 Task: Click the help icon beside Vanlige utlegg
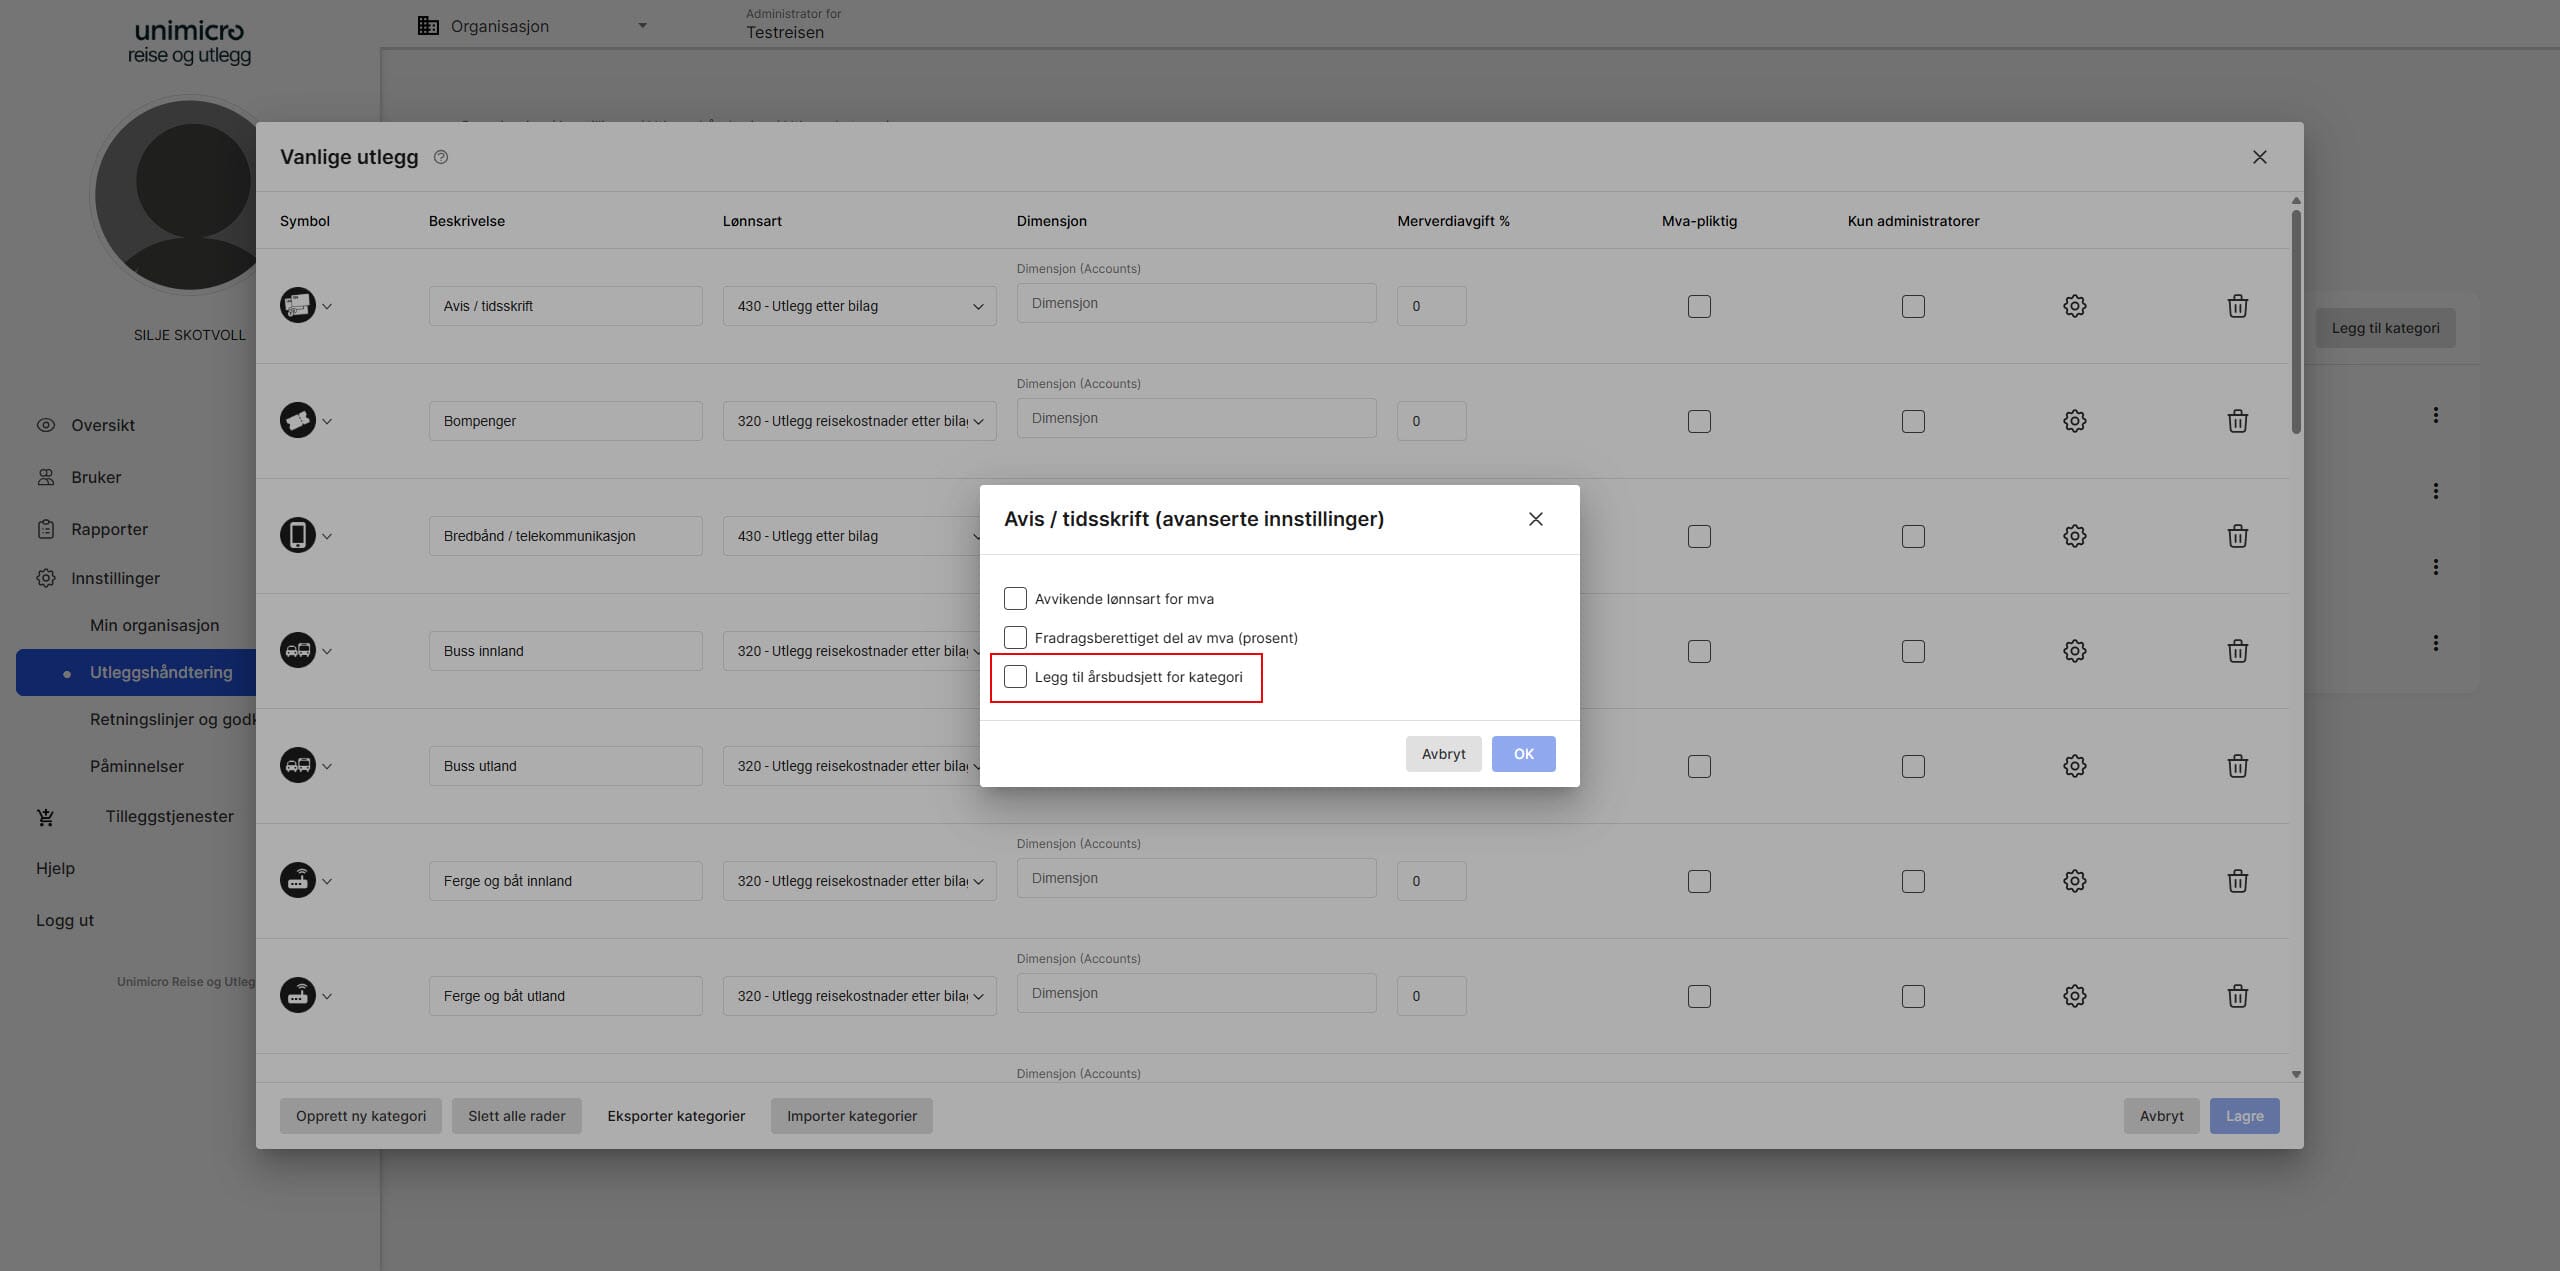tap(441, 157)
